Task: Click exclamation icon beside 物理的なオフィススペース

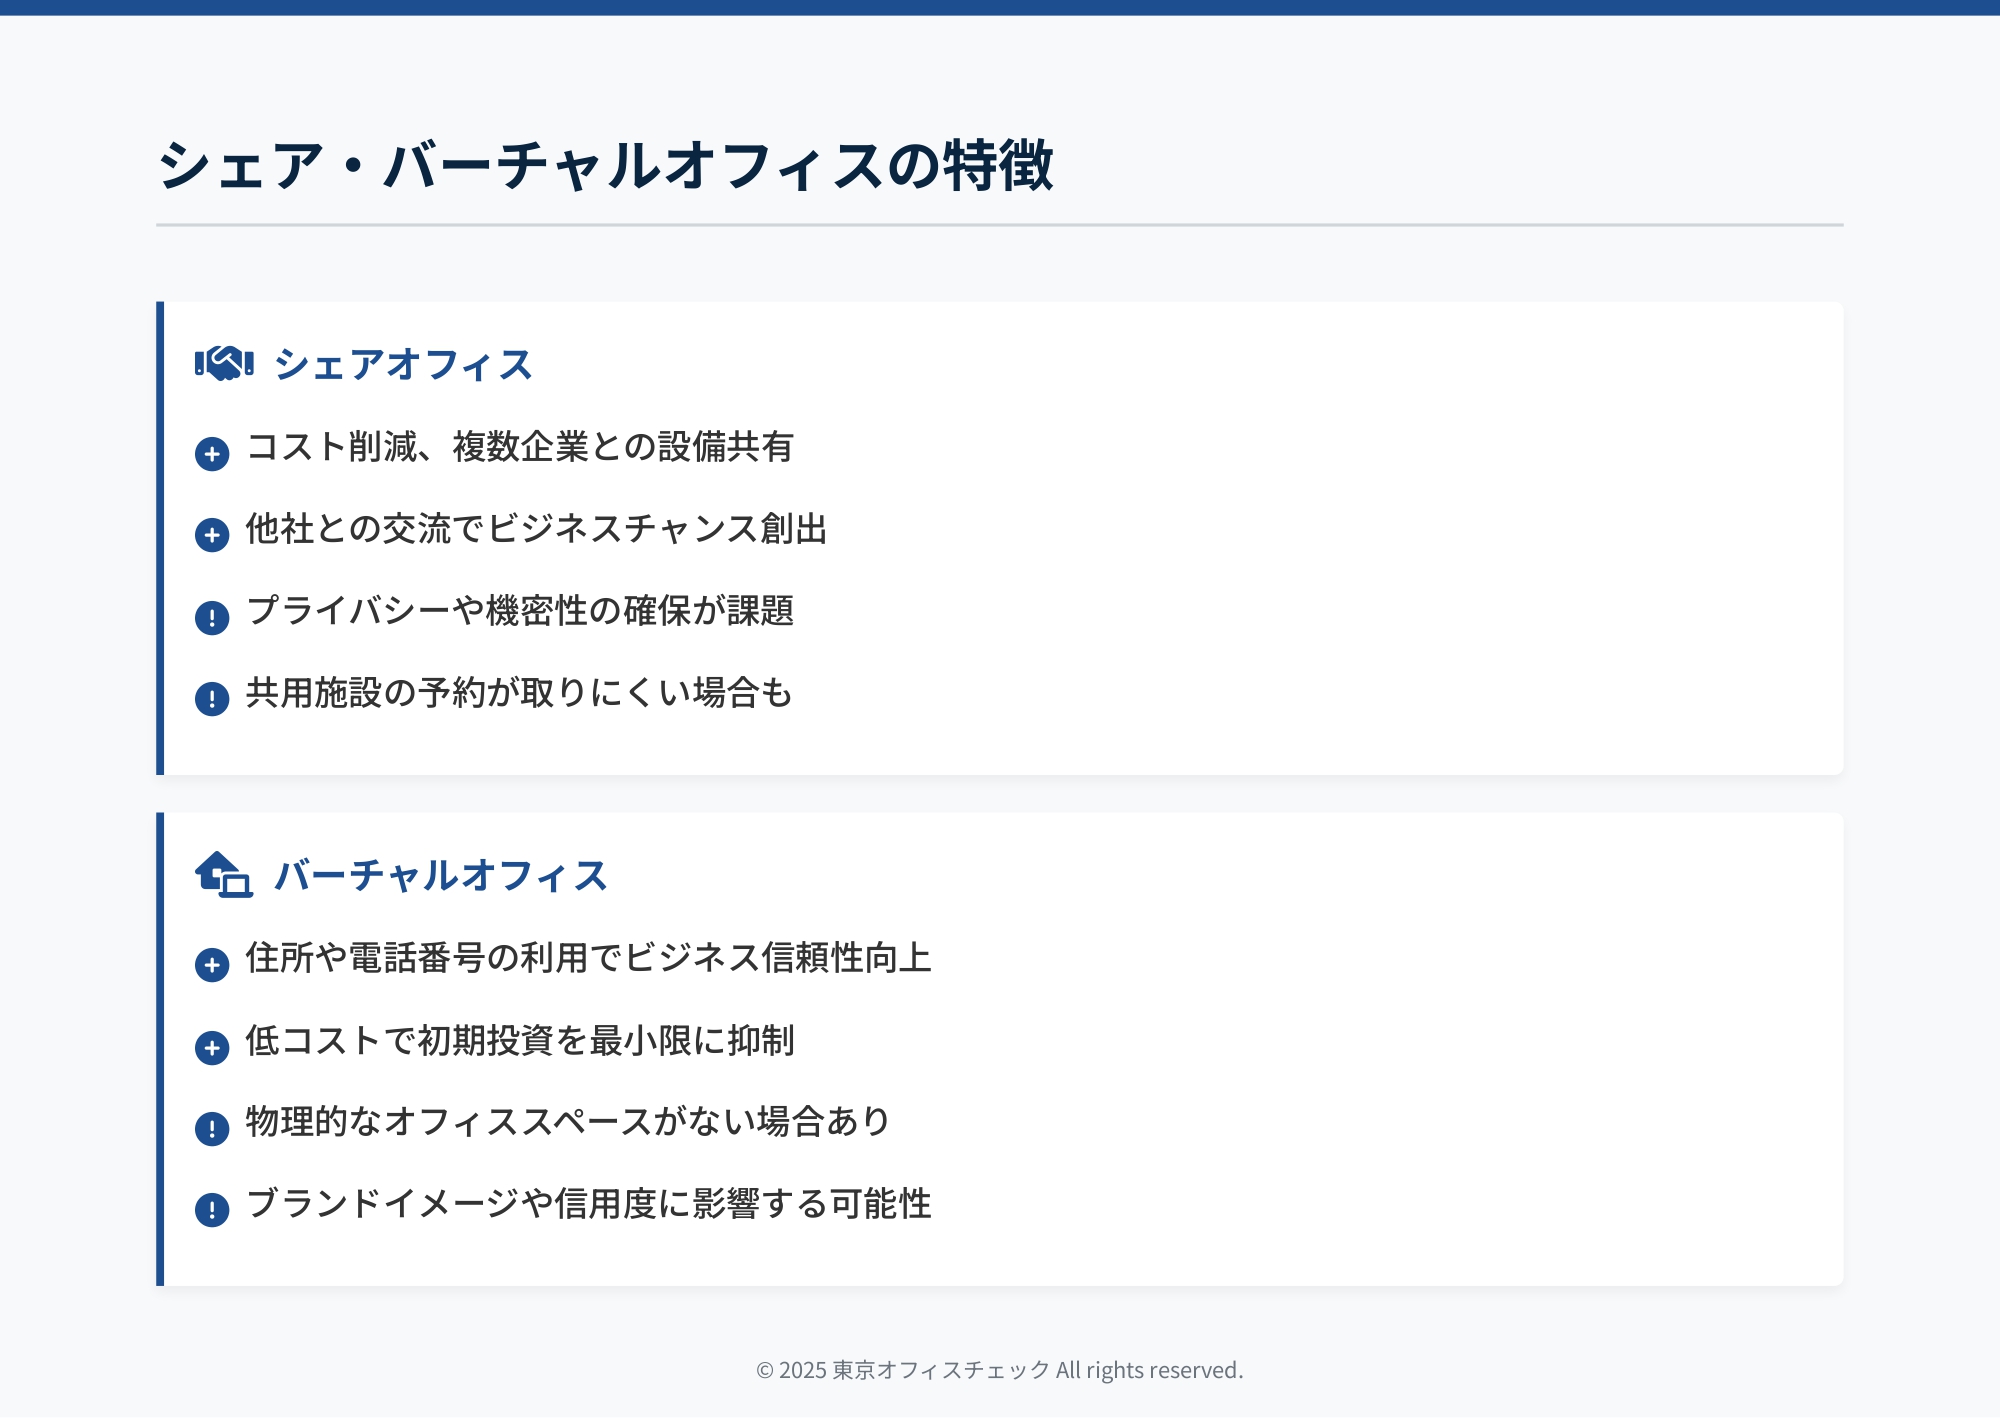Action: [x=212, y=1129]
